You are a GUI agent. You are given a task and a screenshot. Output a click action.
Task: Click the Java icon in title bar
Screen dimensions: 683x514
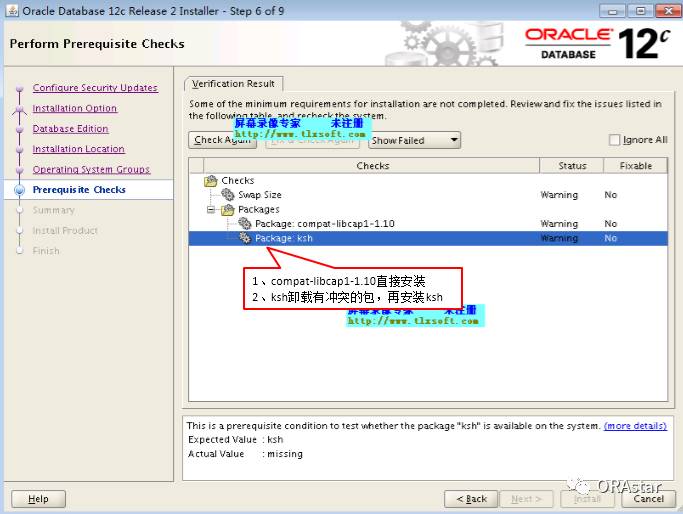pyautogui.click(x=13, y=10)
